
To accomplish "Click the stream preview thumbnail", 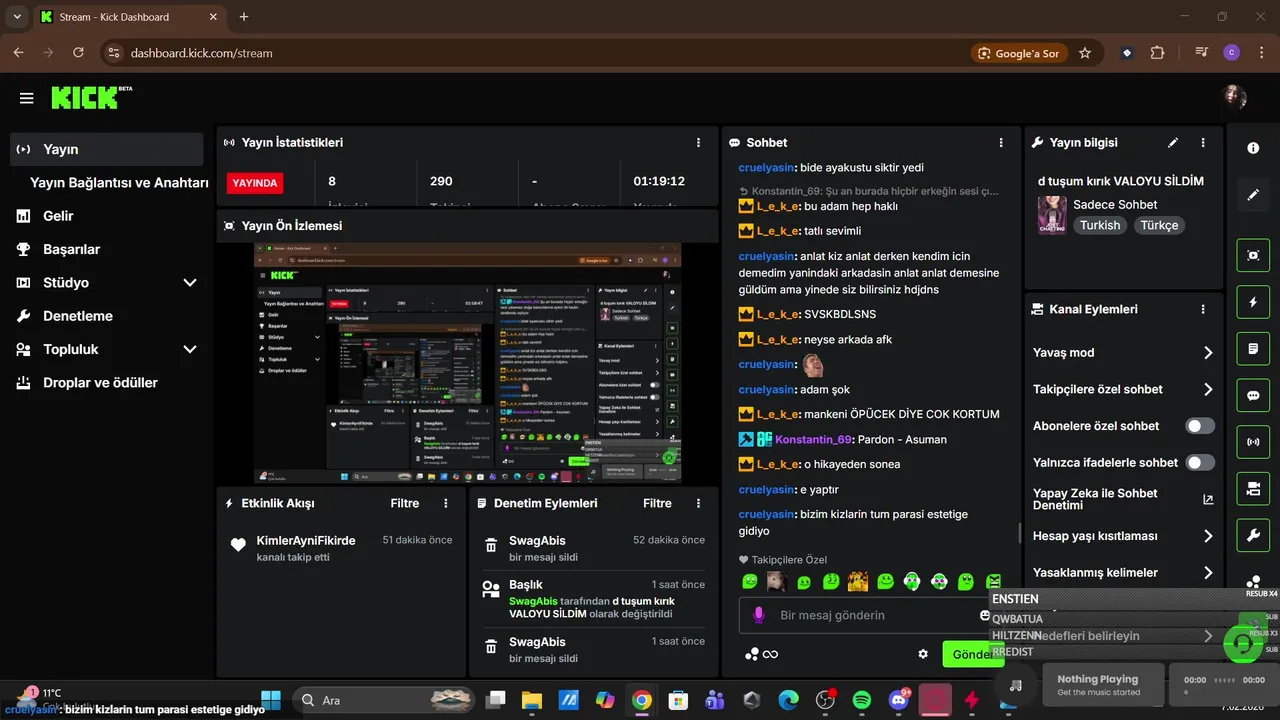I will pyautogui.click(x=468, y=363).
